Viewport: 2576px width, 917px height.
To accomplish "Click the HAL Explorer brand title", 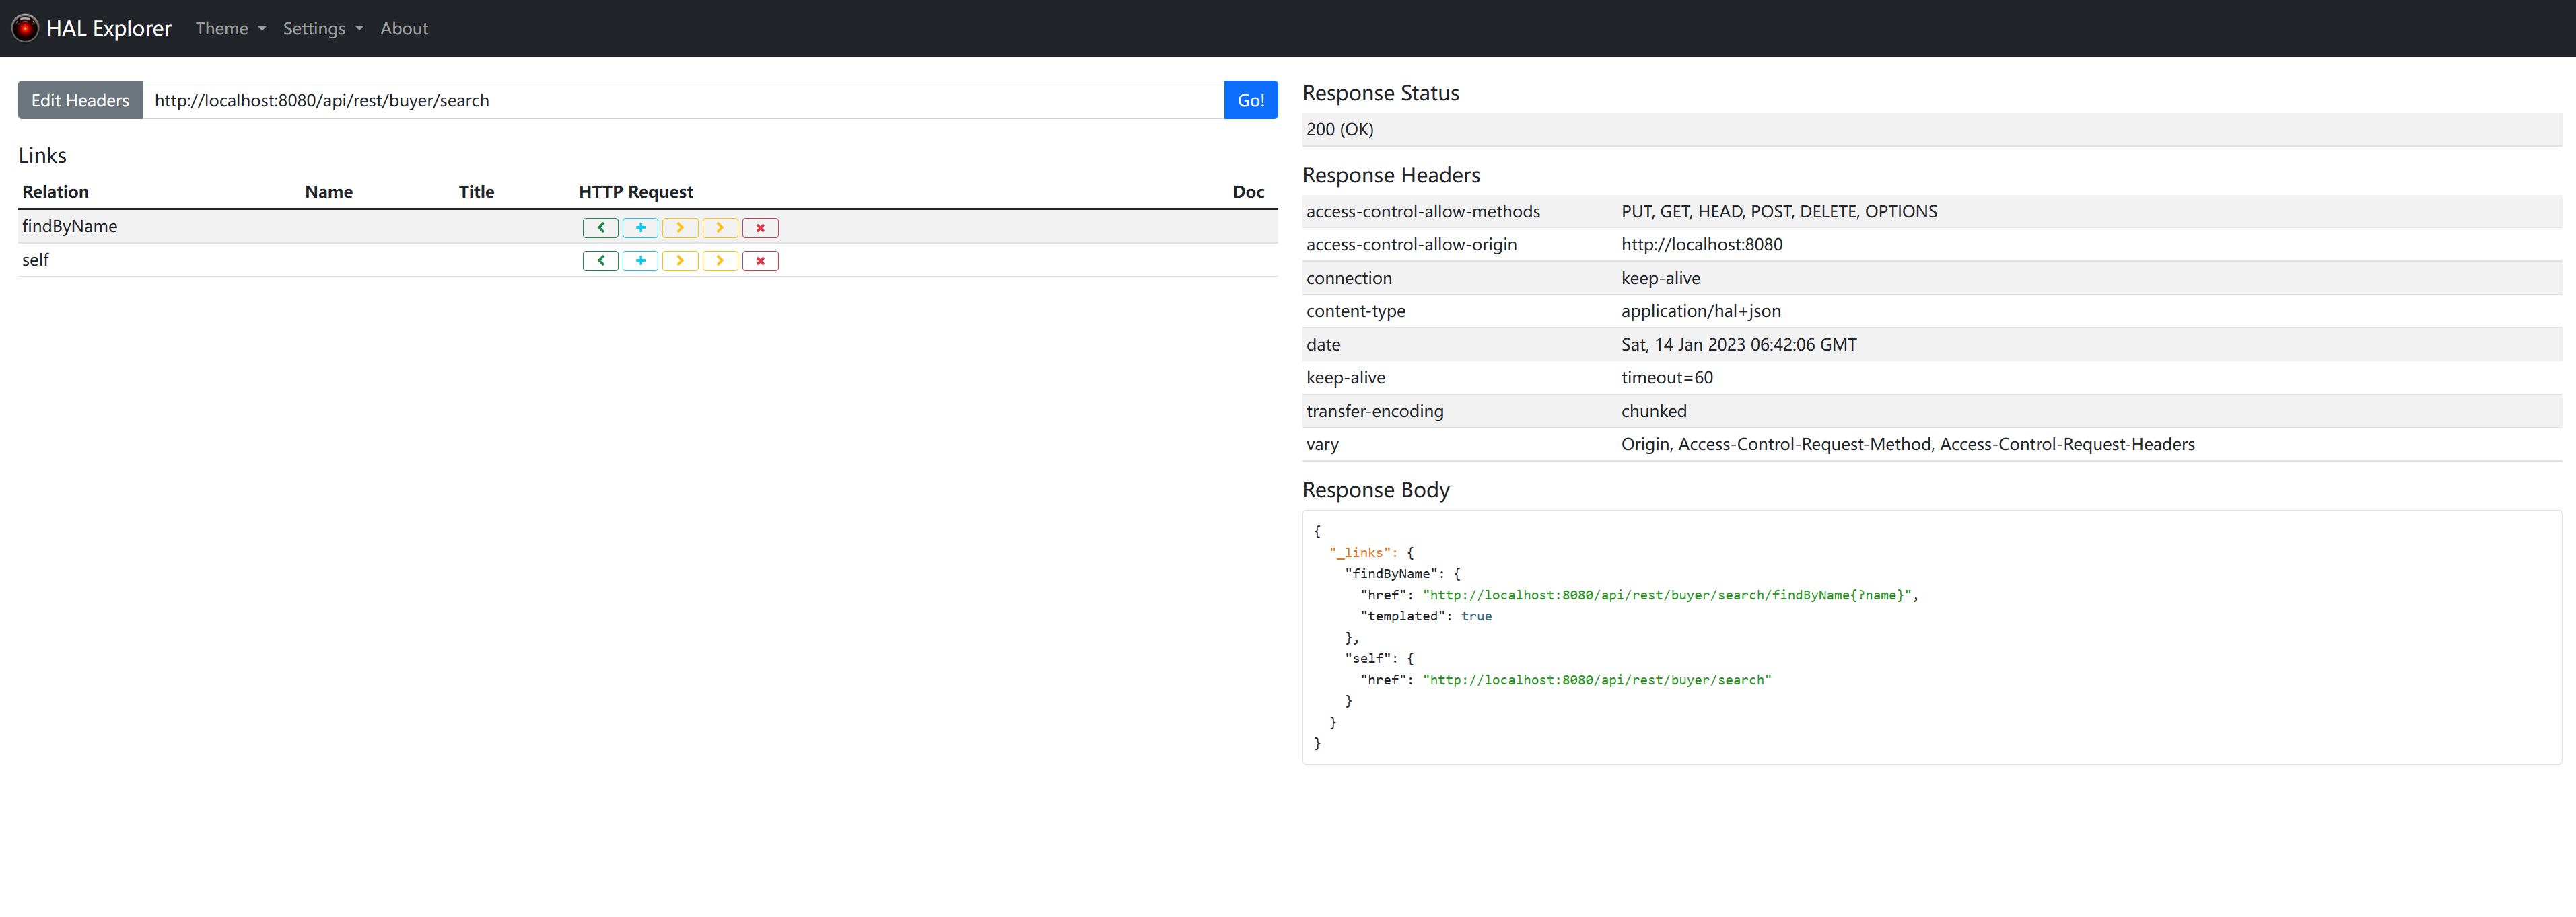I will 109,28.
